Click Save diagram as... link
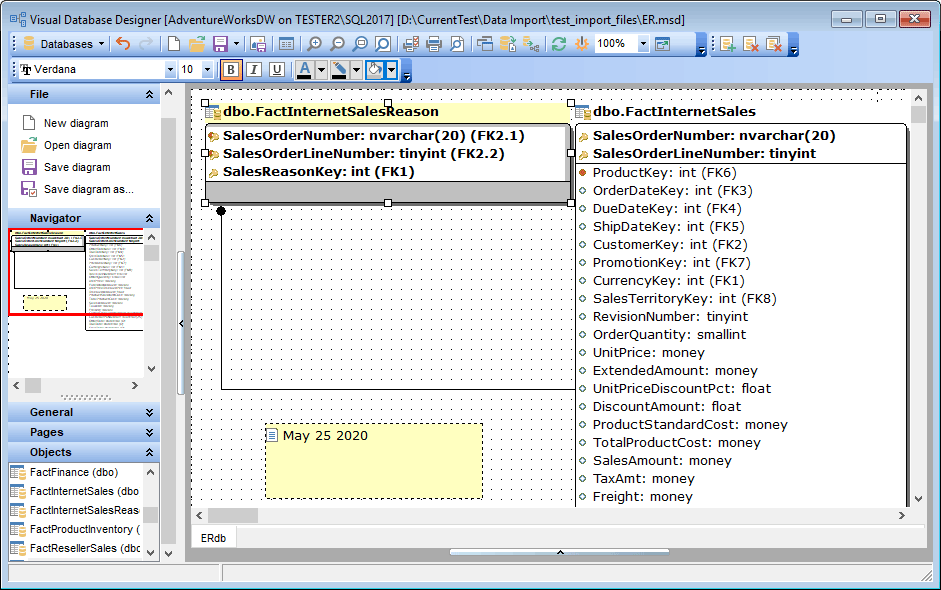 click(88, 190)
